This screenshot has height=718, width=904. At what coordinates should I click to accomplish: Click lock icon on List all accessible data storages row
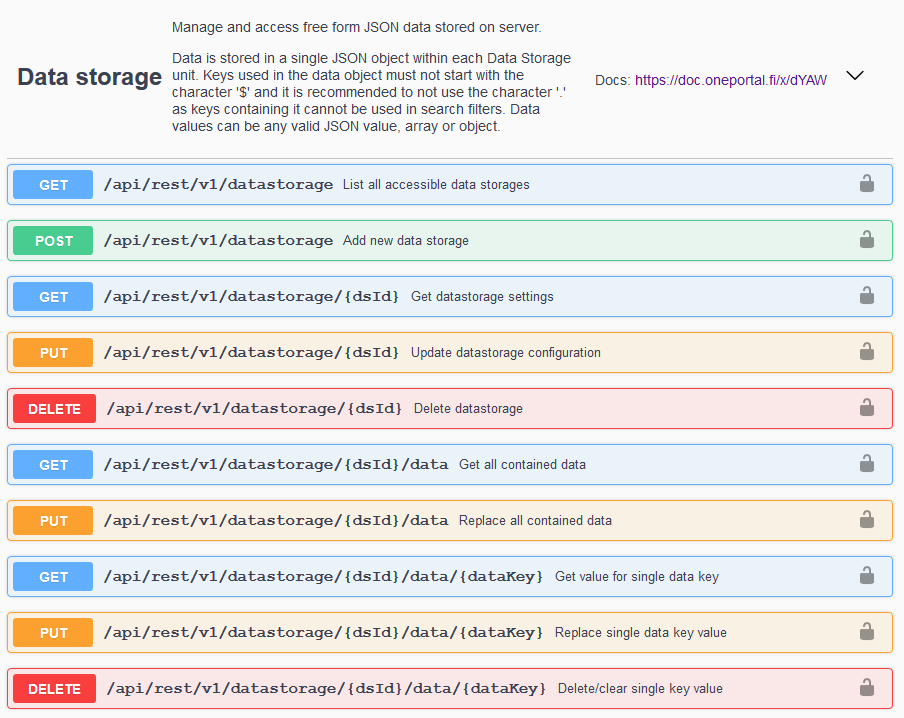point(866,184)
